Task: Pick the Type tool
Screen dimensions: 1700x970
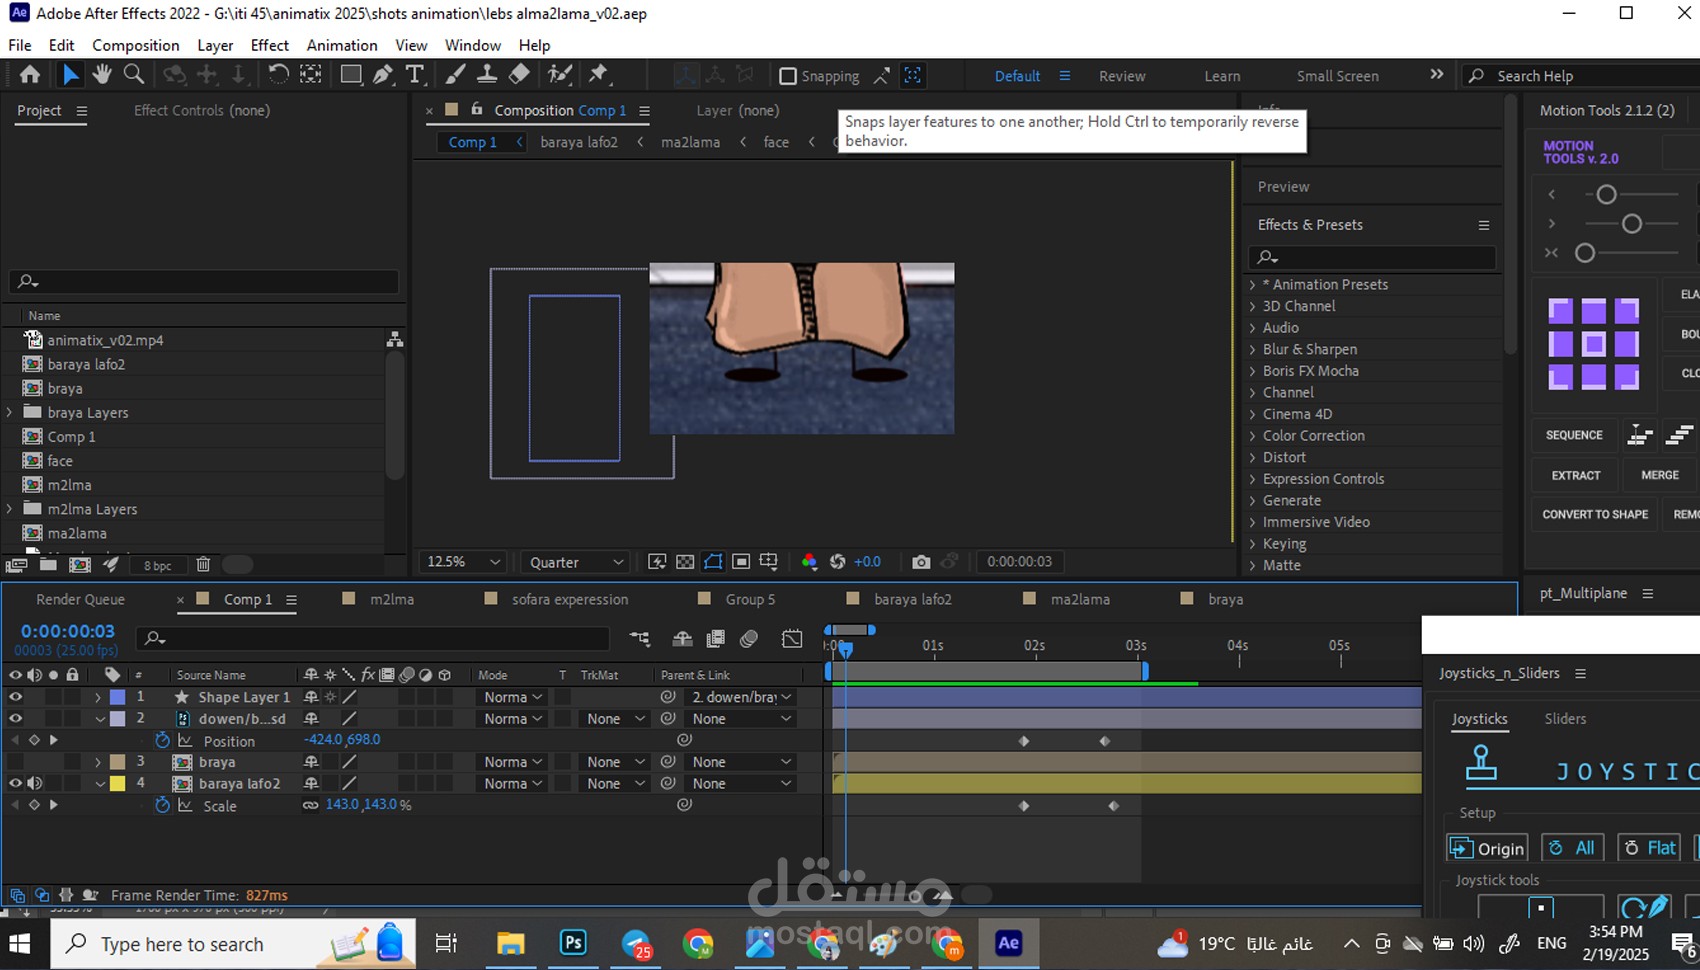Action: tap(415, 75)
